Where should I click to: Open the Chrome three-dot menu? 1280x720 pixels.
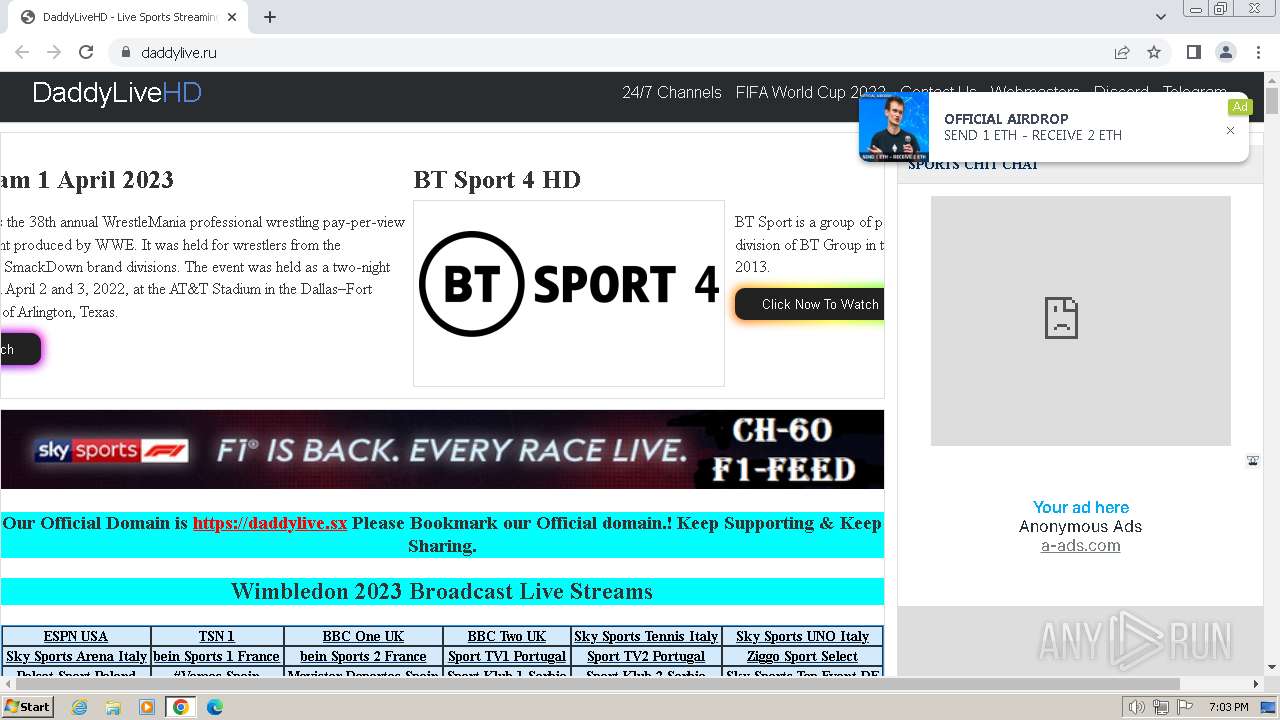(x=1258, y=52)
